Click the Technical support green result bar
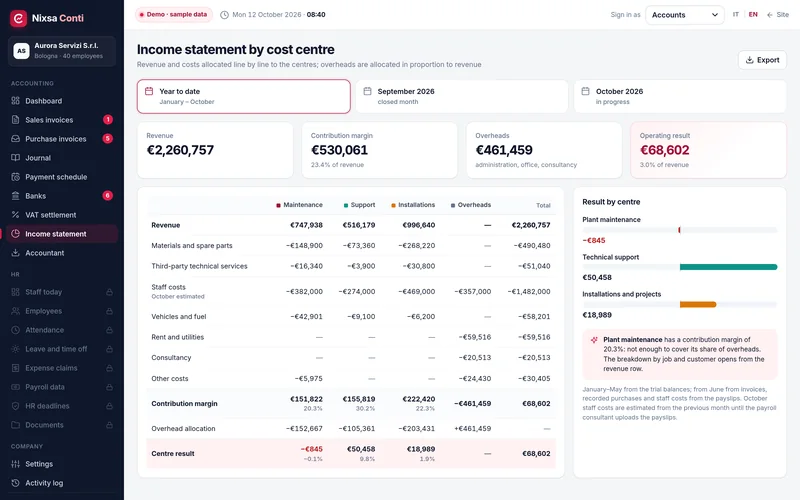800x500 pixels. tap(729, 267)
